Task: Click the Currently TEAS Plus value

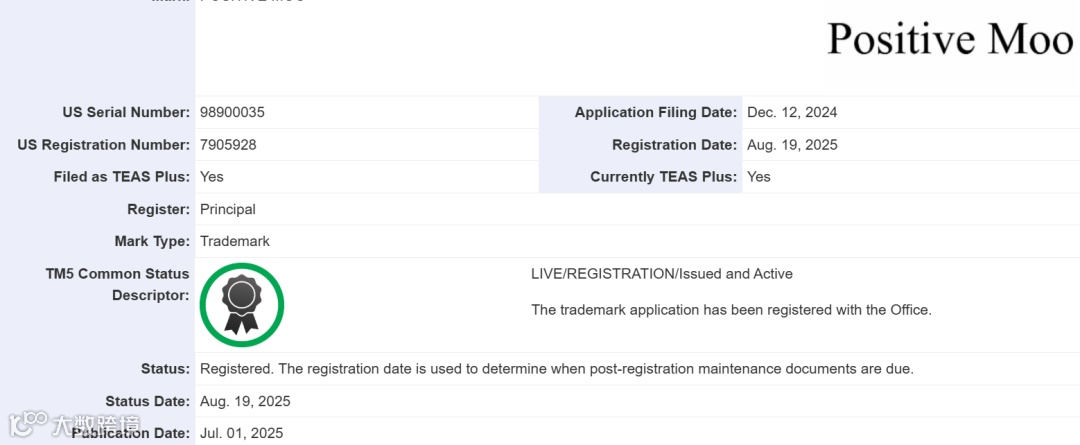Action: click(759, 177)
